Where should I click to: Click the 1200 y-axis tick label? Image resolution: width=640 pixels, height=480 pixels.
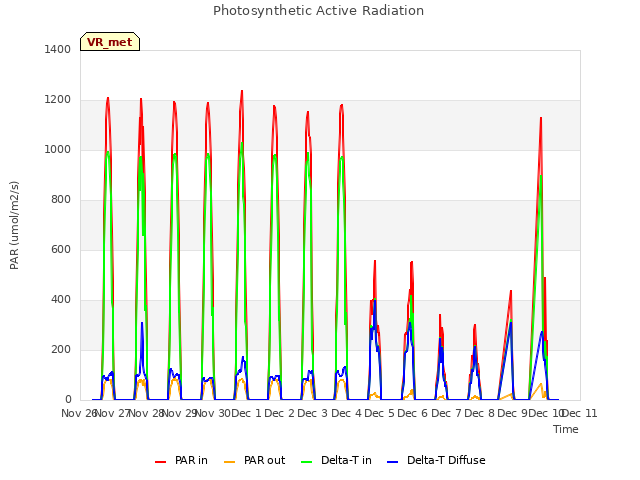pos(58,100)
